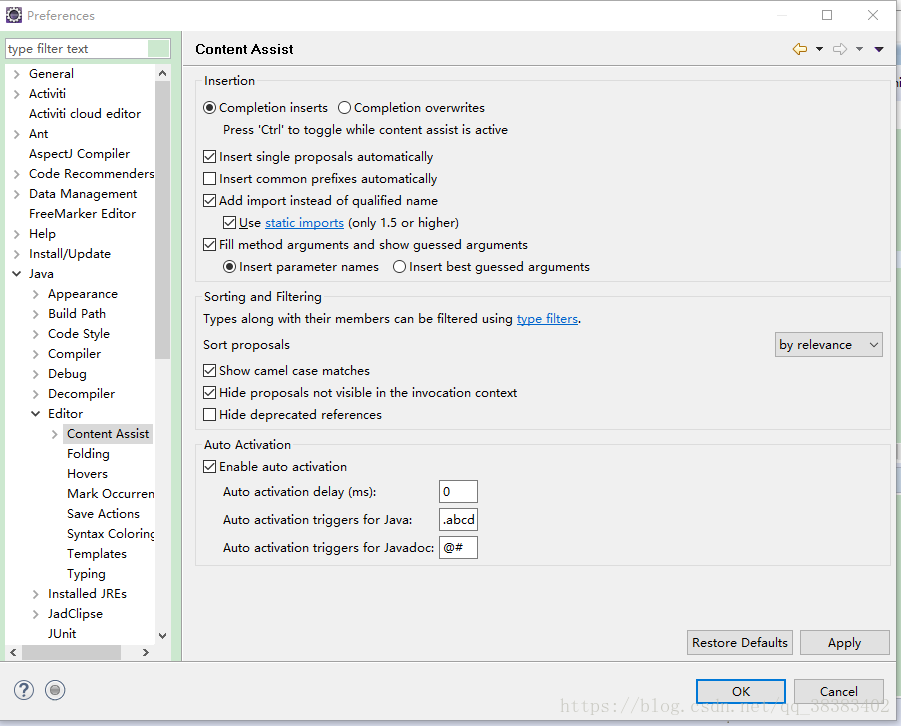Select JUnit in preferences tree
The width and height of the screenshot is (901, 726).
click(x=62, y=634)
